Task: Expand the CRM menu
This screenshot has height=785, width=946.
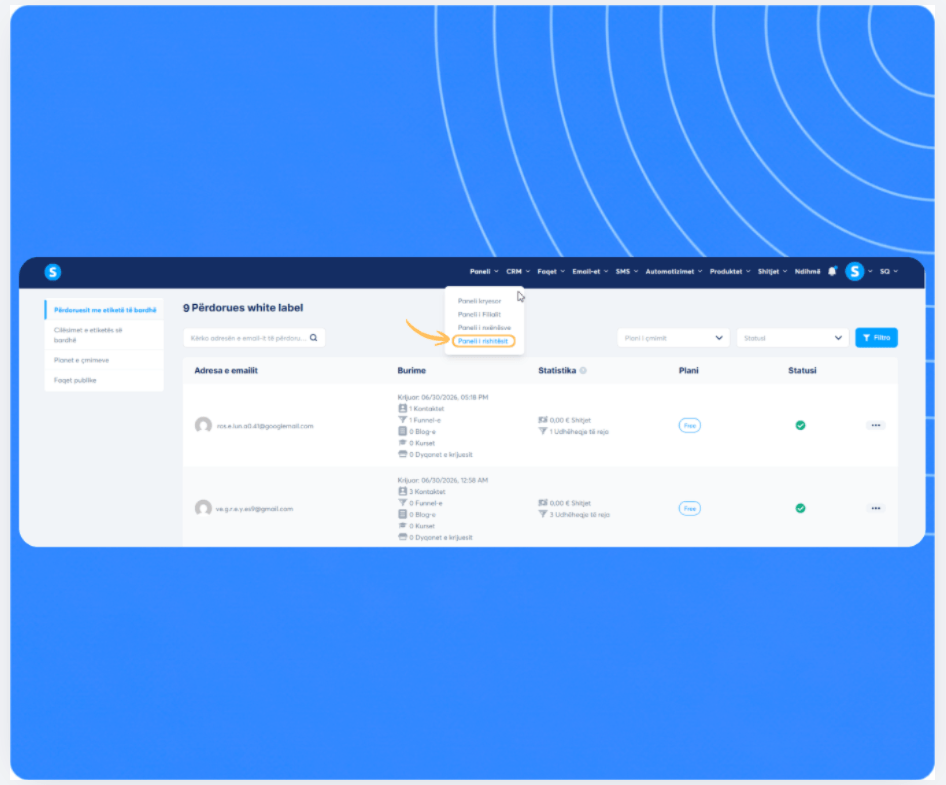Action: (x=518, y=272)
